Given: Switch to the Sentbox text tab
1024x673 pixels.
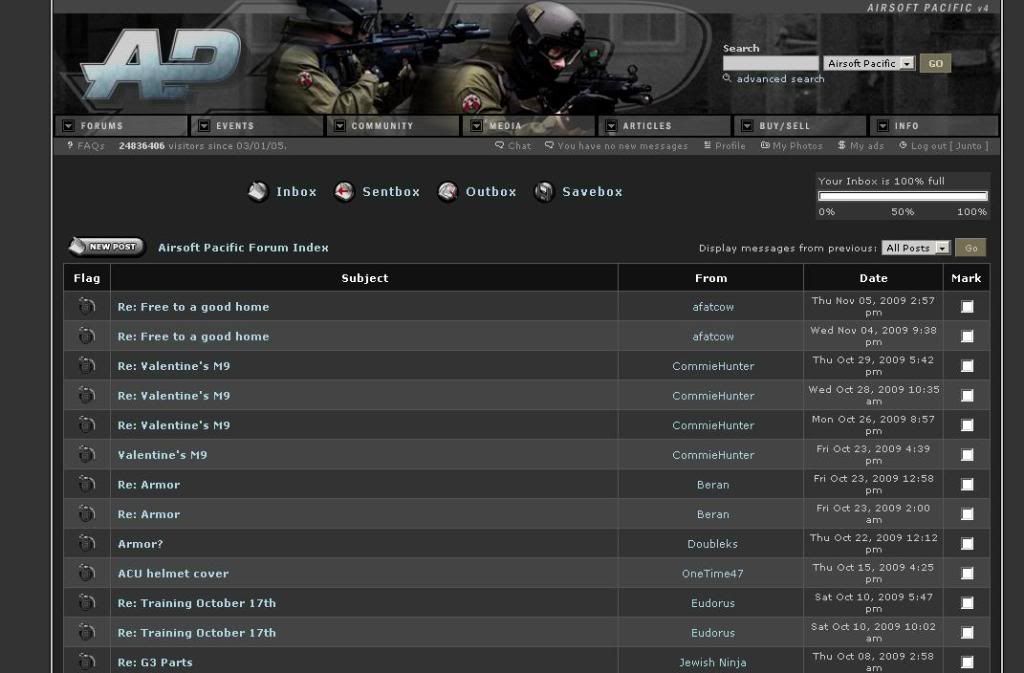Looking at the screenshot, I should coord(391,191).
